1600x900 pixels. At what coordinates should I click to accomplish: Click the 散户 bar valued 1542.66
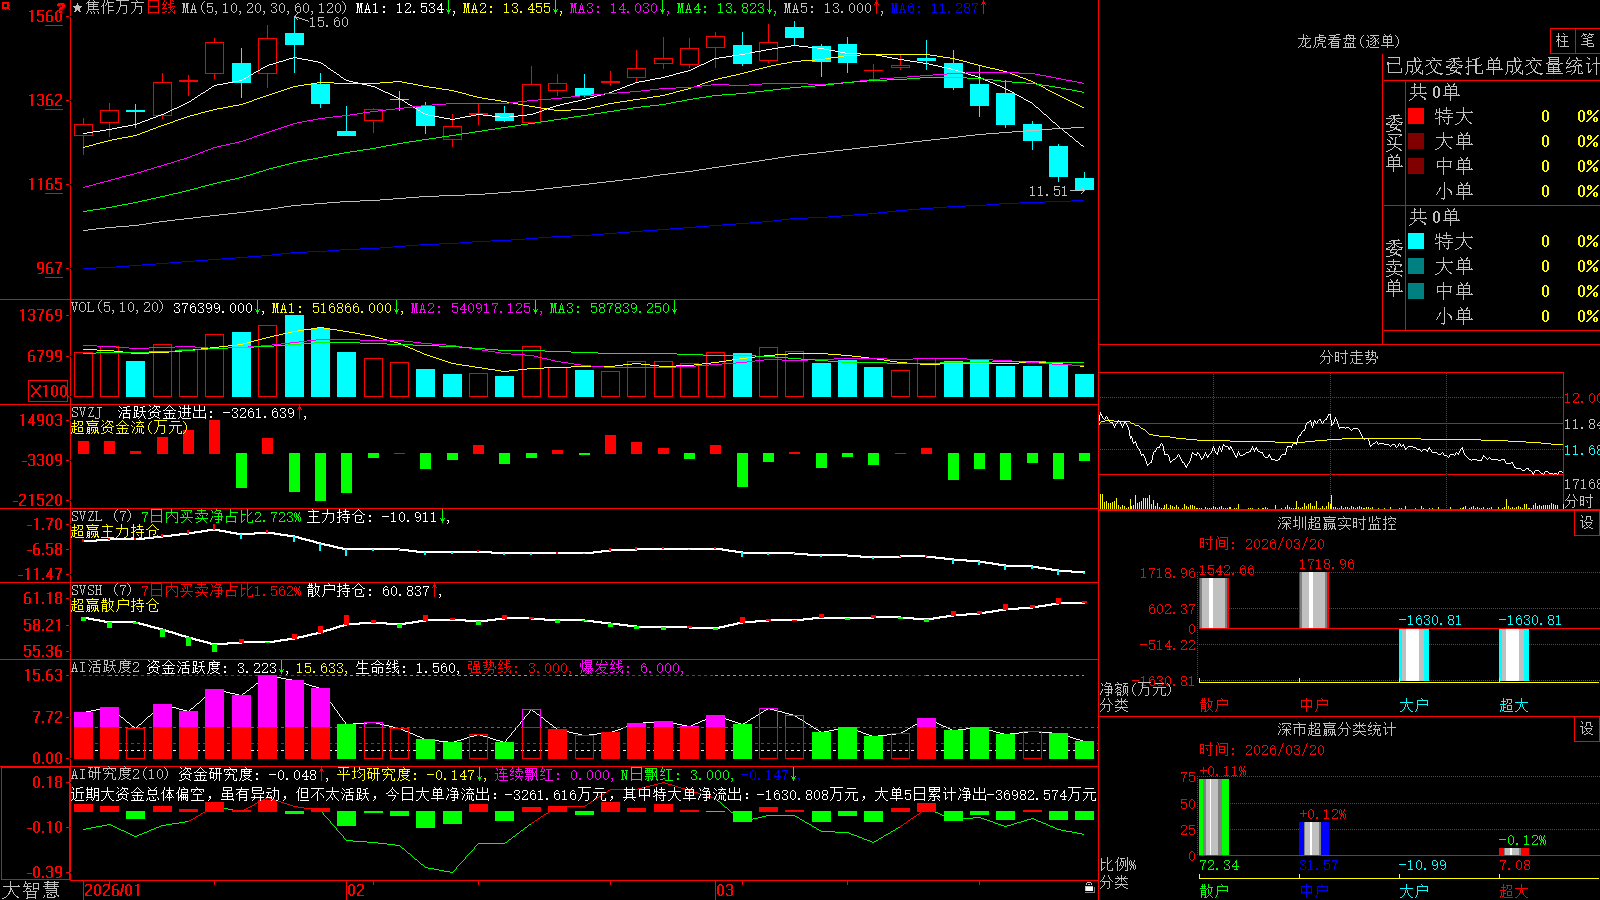pos(1213,603)
